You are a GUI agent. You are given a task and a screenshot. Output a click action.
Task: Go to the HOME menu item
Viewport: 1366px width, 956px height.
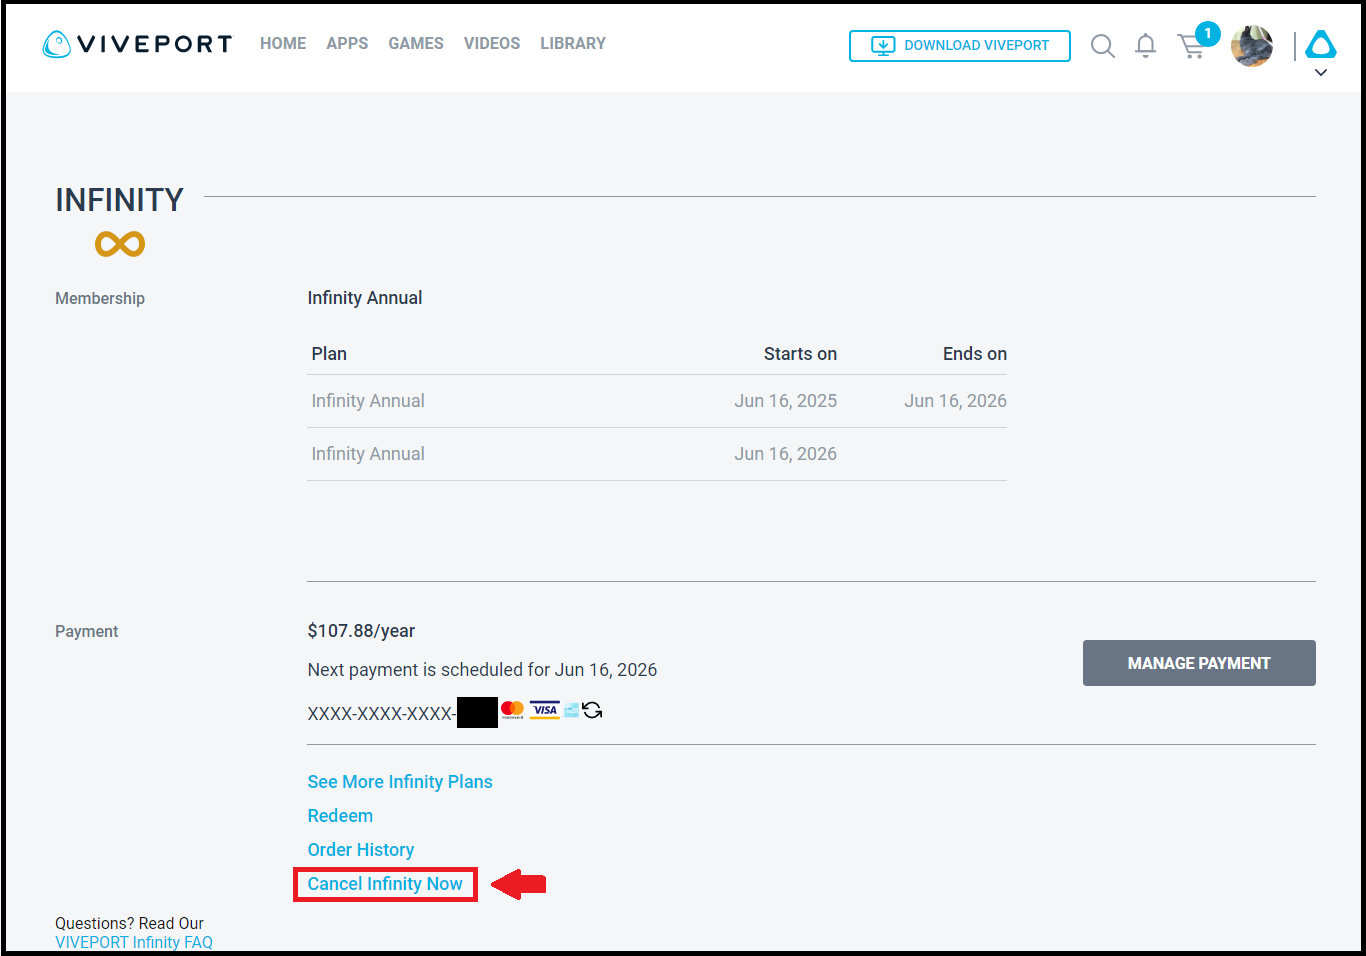tap(283, 44)
